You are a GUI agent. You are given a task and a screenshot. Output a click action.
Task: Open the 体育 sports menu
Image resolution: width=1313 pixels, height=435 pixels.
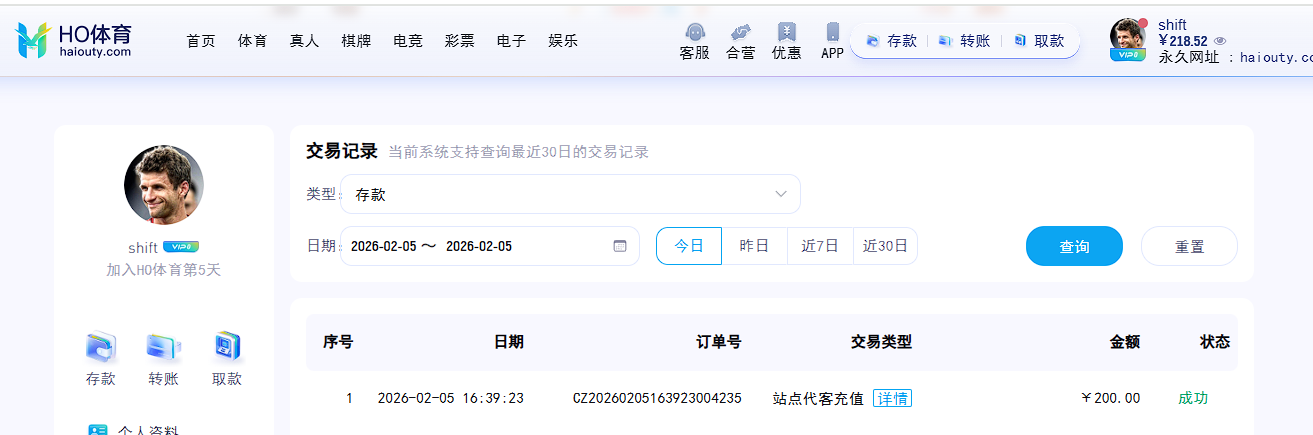(252, 41)
